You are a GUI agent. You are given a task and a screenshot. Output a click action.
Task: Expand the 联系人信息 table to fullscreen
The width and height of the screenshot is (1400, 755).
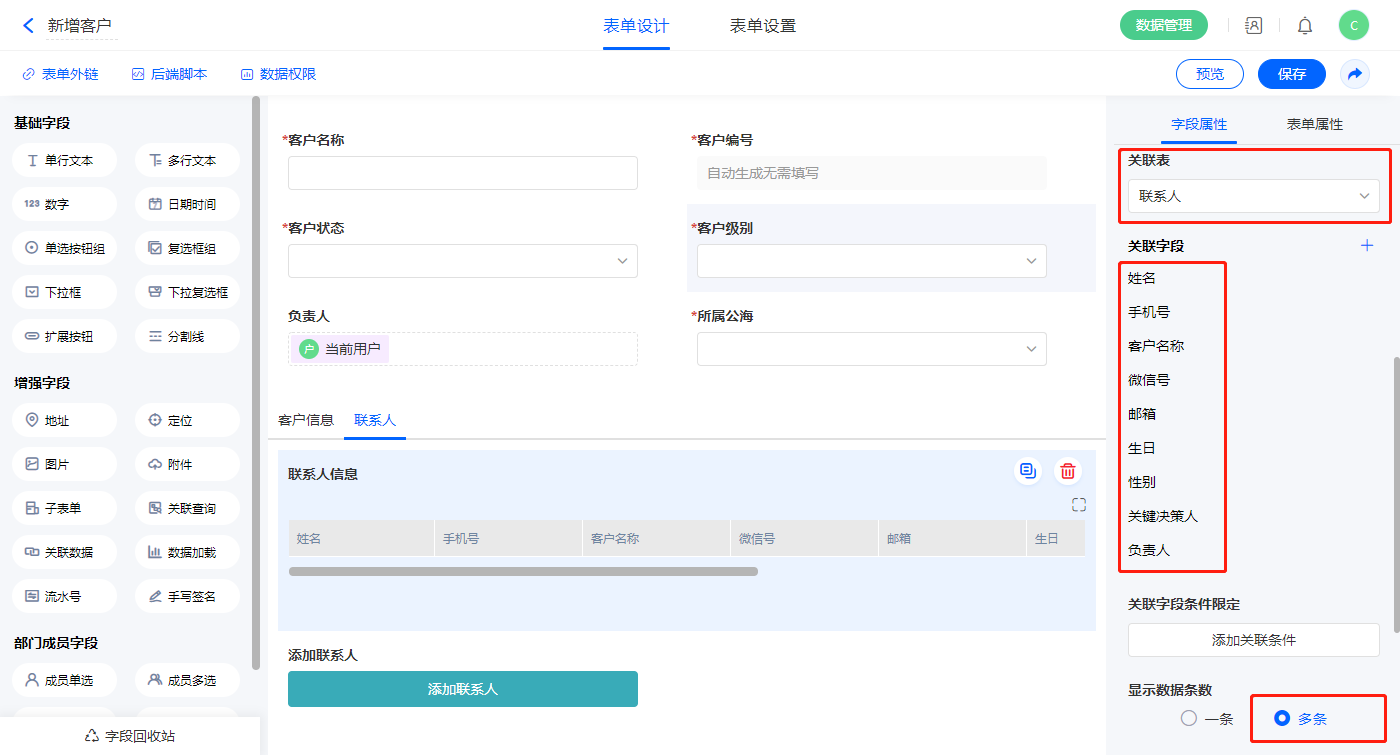pos(1078,505)
